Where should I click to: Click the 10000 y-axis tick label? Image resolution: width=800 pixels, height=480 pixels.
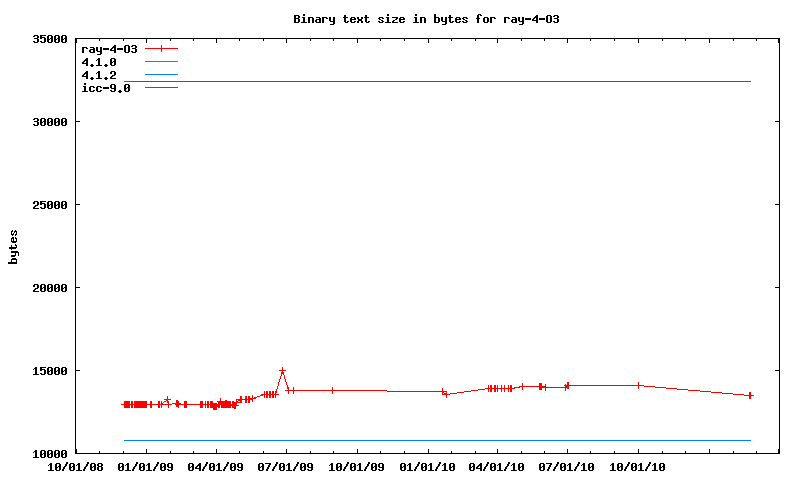[46, 454]
